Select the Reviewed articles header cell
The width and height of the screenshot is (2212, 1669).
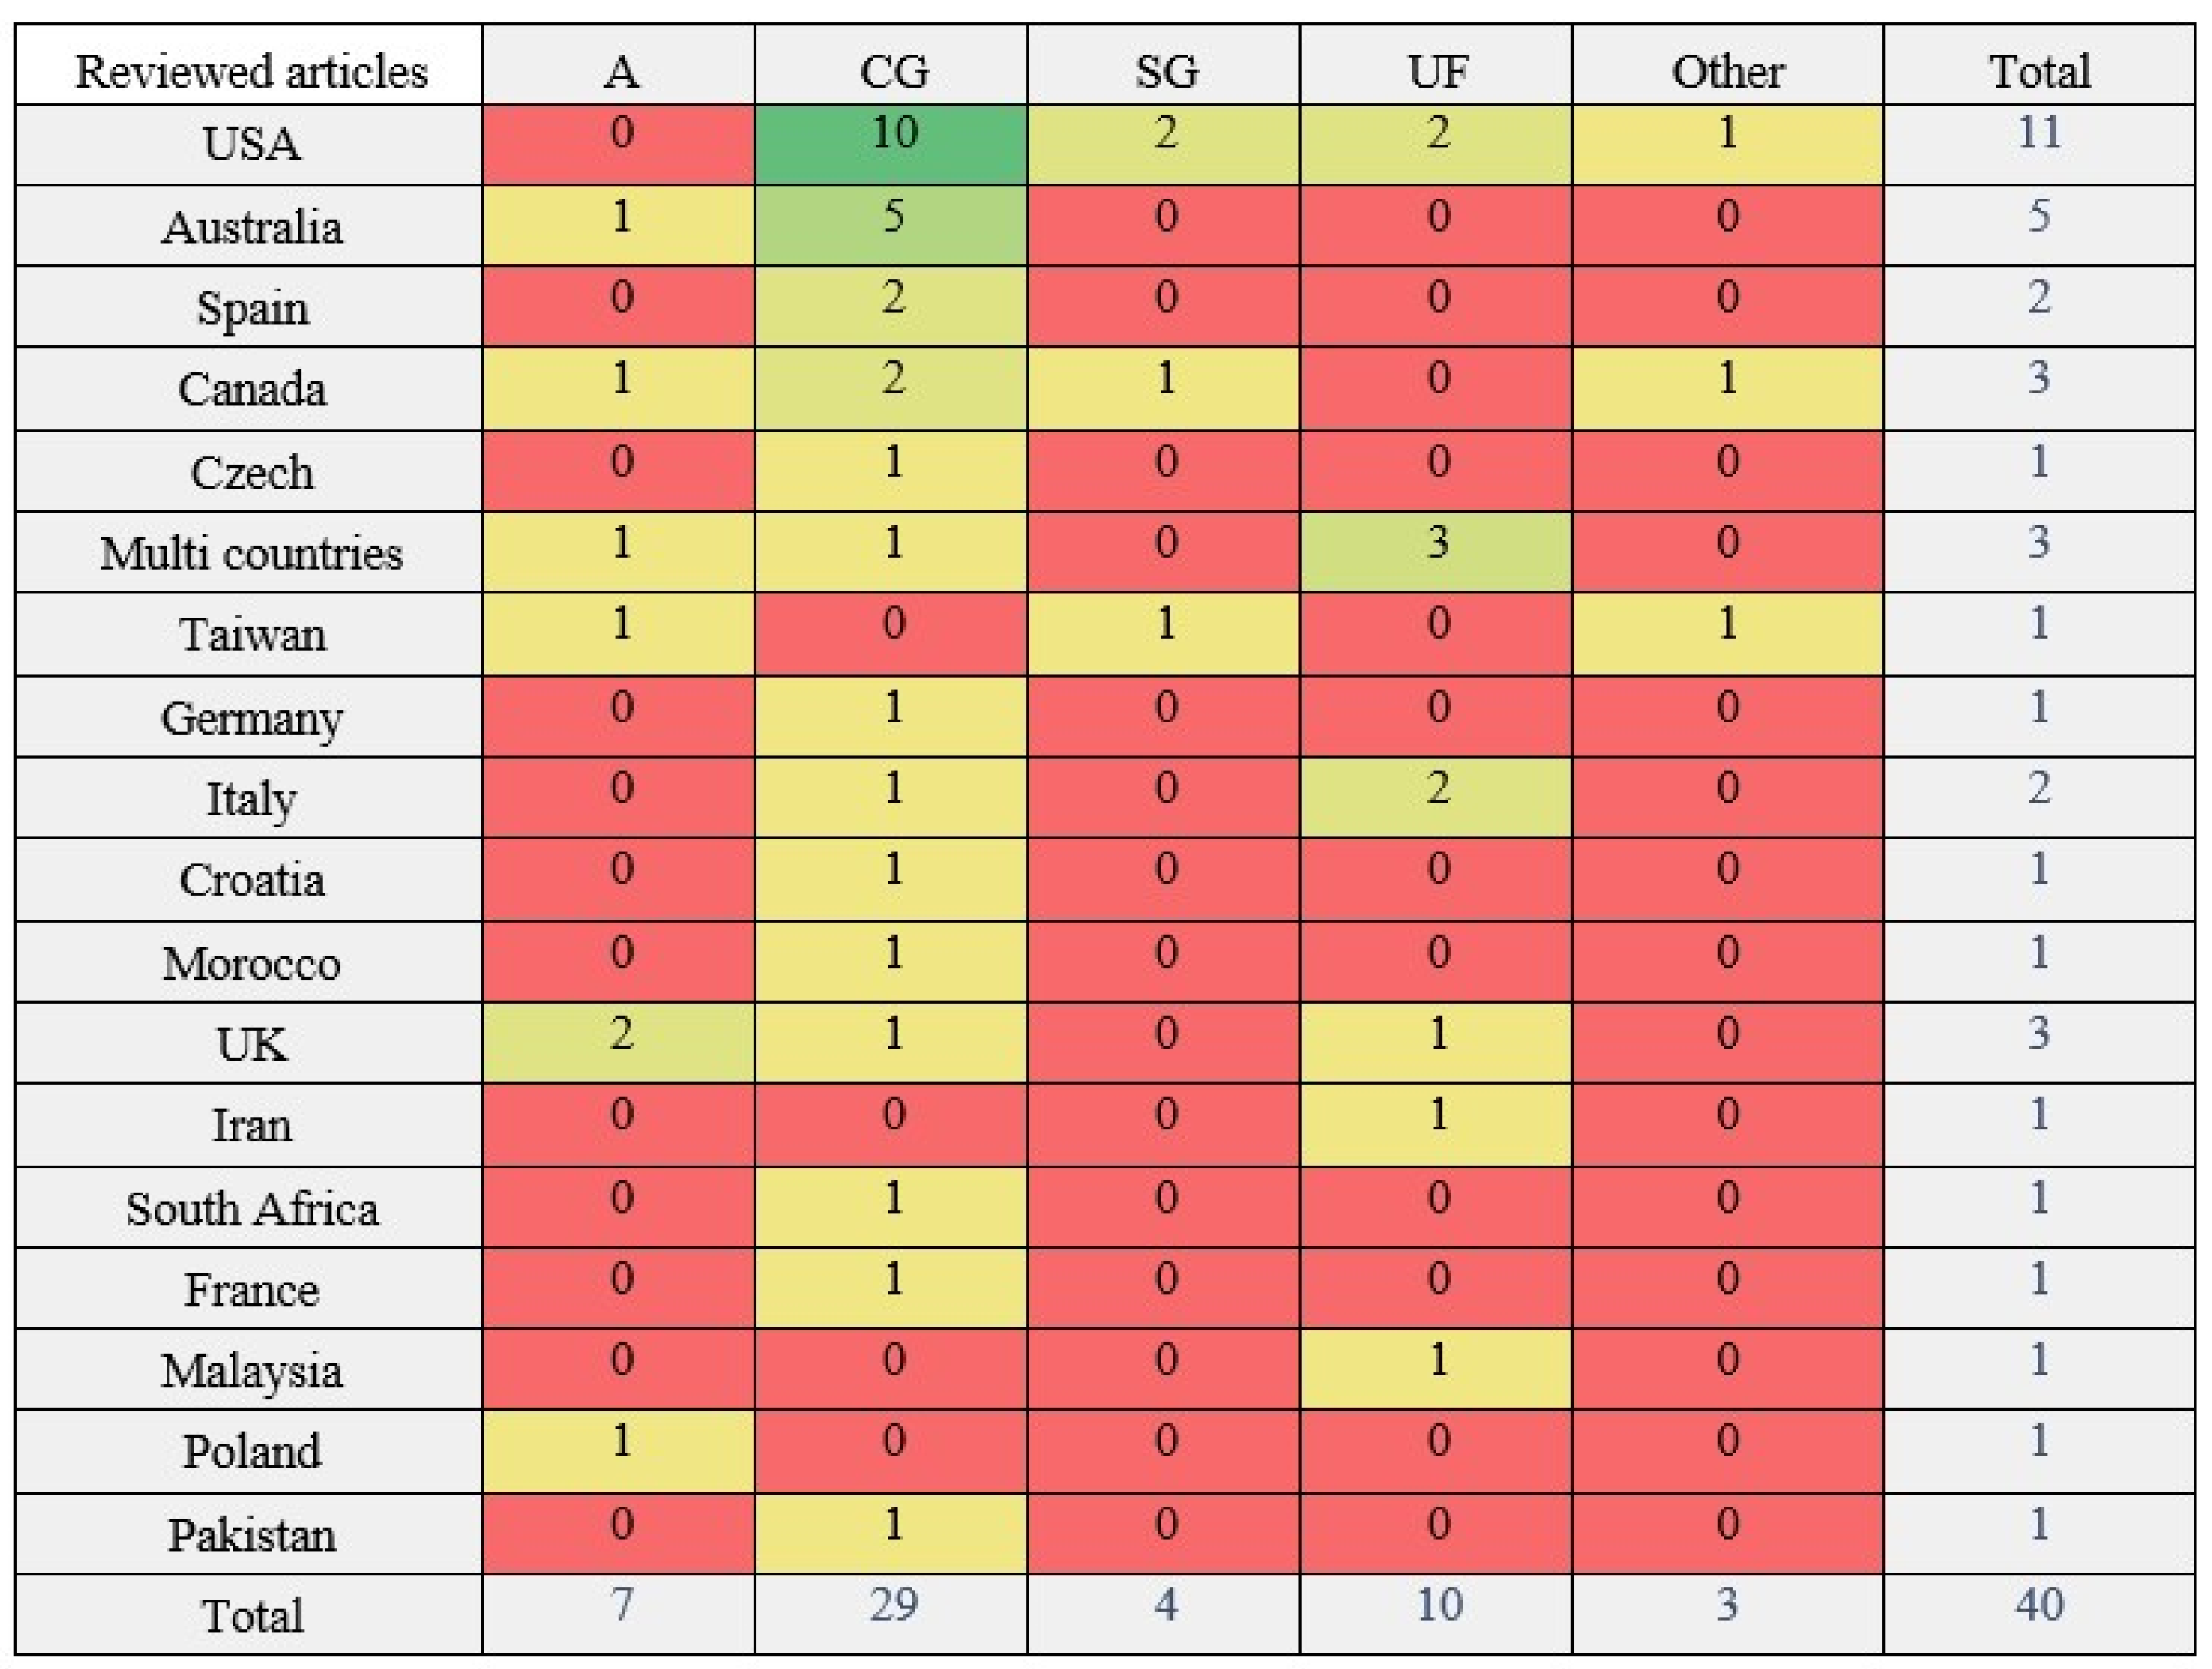tap(249, 65)
